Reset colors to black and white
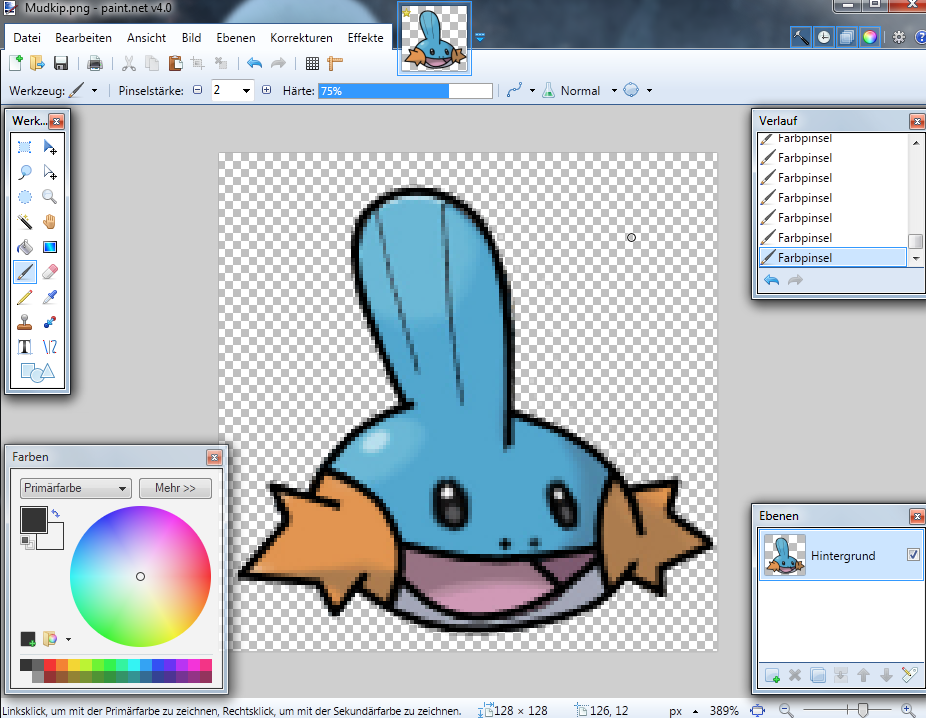Viewport: 926px width, 718px height. pos(27,542)
